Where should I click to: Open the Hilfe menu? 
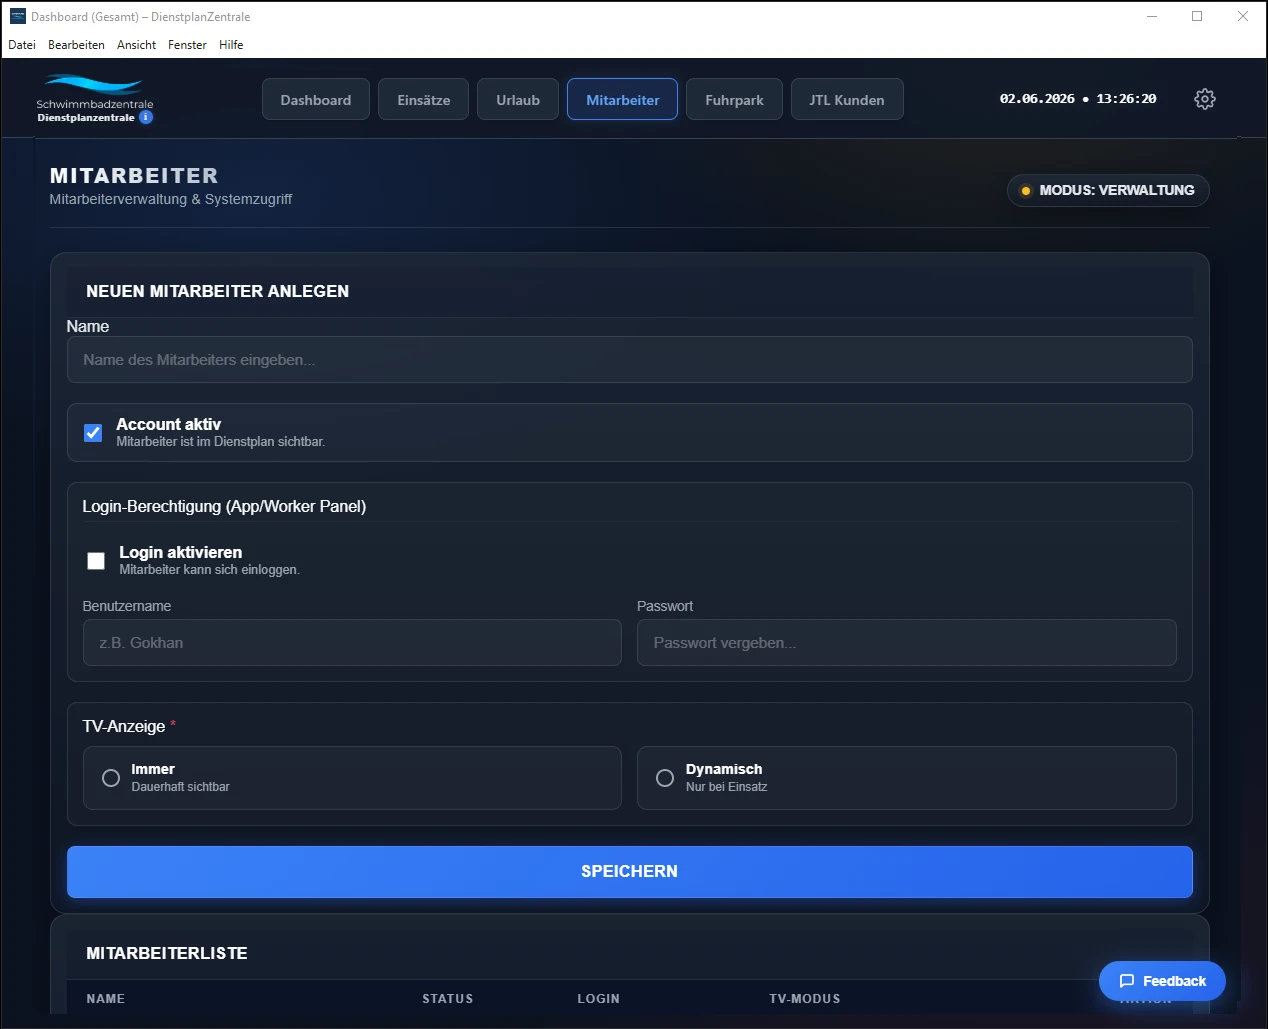pyautogui.click(x=231, y=45)
